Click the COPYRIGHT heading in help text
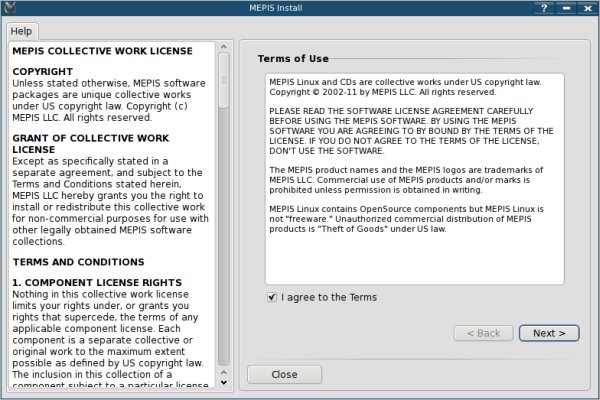Viewport: 600px width, 400px height. (x=42, y=72)
